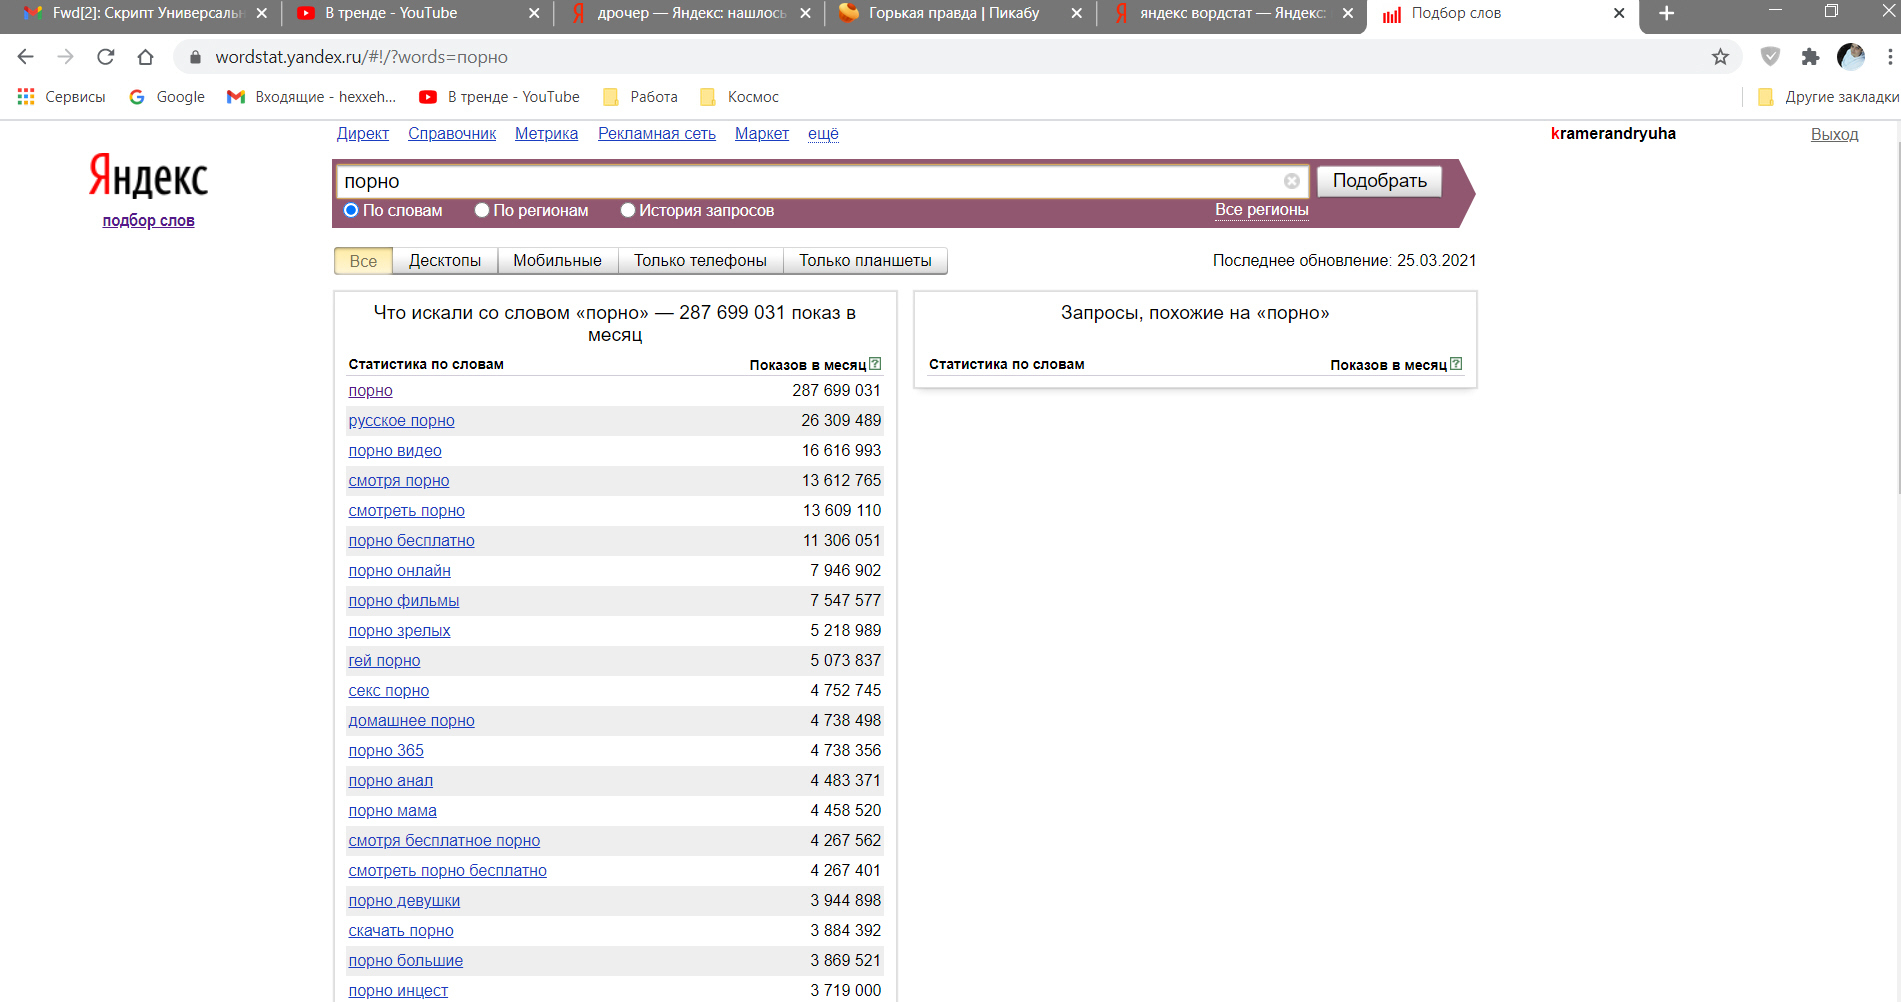The height and width of the screenshot is (1002, 1901).
Task: Clear the search field with the X icon
Action: pos(1291,181)
